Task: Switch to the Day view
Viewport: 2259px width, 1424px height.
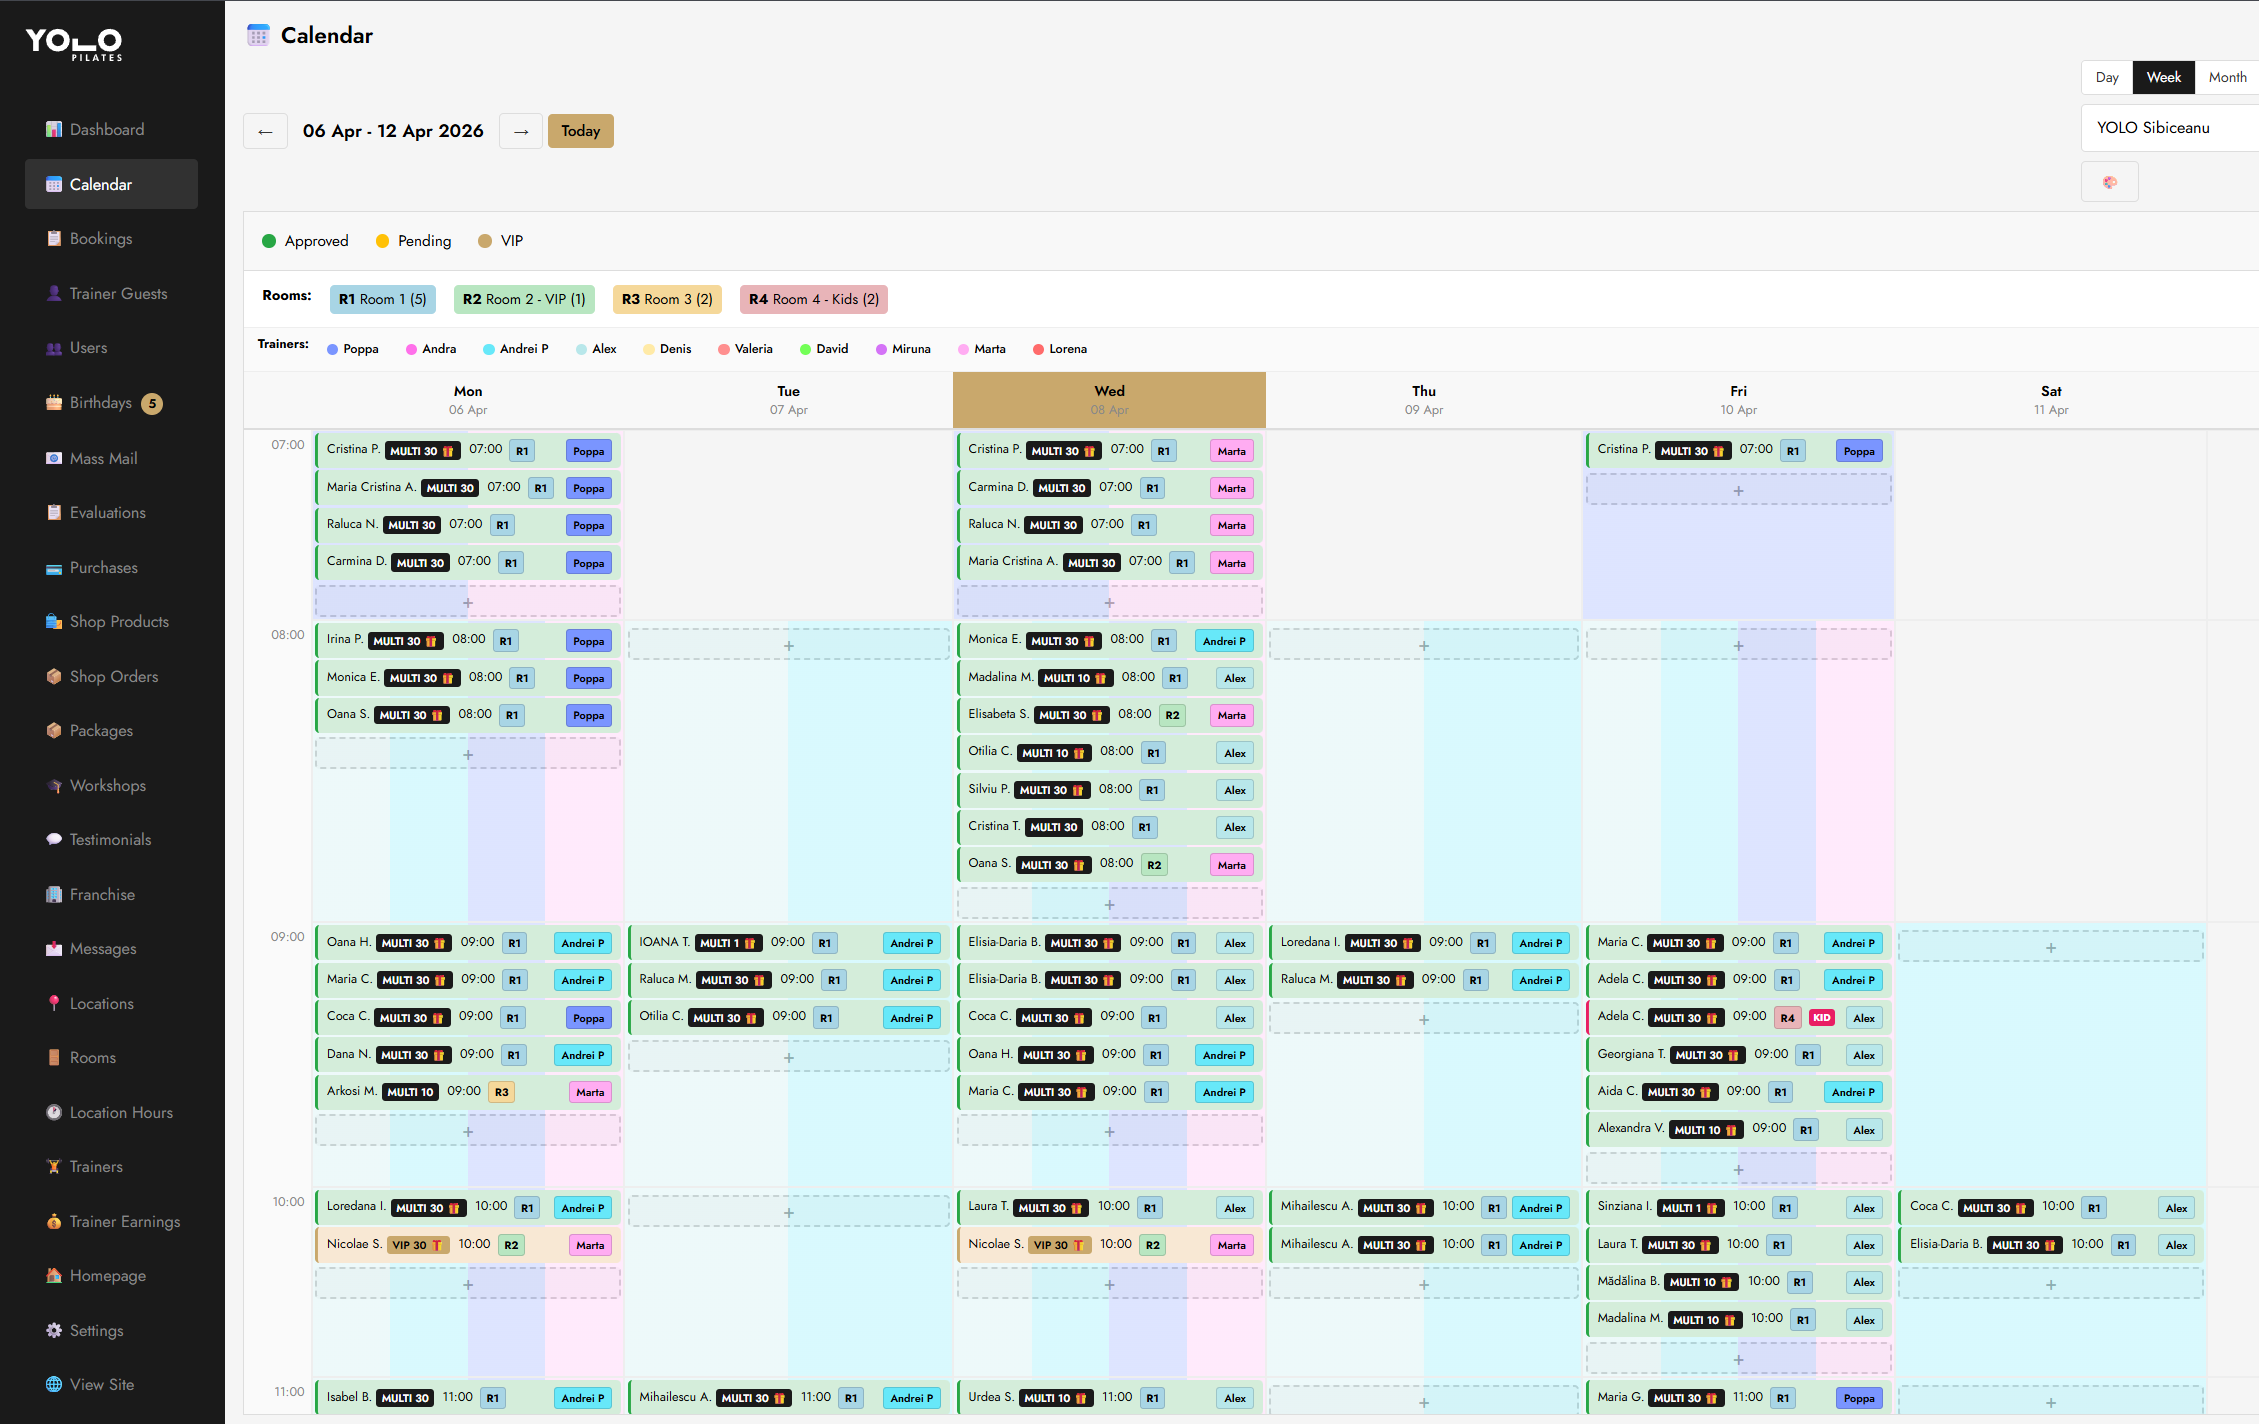Action: point(2106,77)
